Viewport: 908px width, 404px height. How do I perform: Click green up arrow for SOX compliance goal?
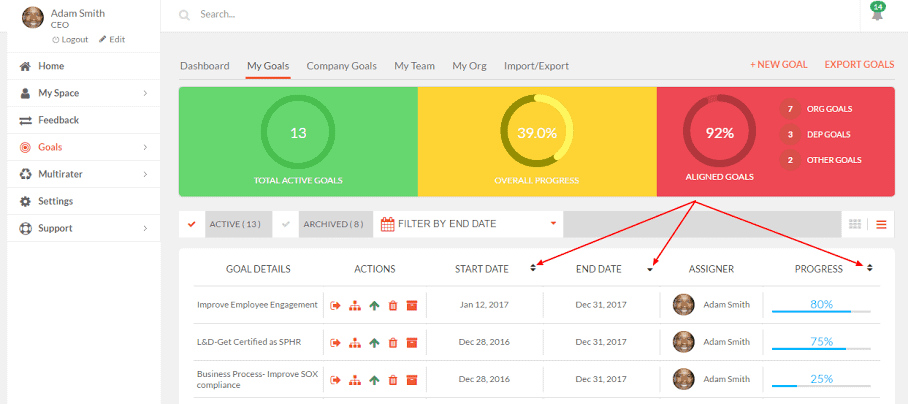[374, 380]
